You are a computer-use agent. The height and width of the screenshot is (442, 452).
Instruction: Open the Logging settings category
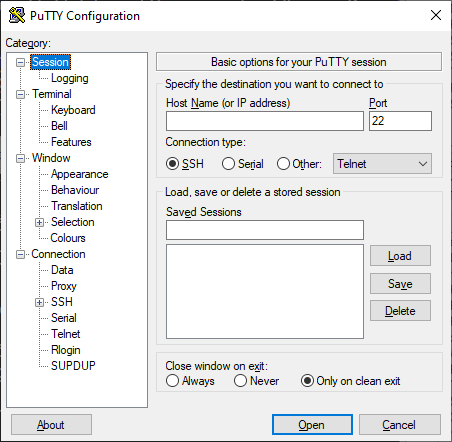click(x=70, y=78)
